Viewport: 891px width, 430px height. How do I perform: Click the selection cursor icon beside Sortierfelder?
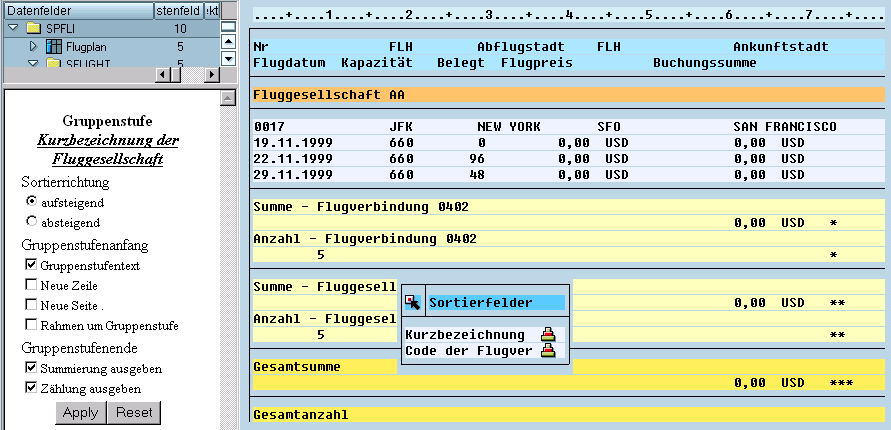click(x=413, y=302)
